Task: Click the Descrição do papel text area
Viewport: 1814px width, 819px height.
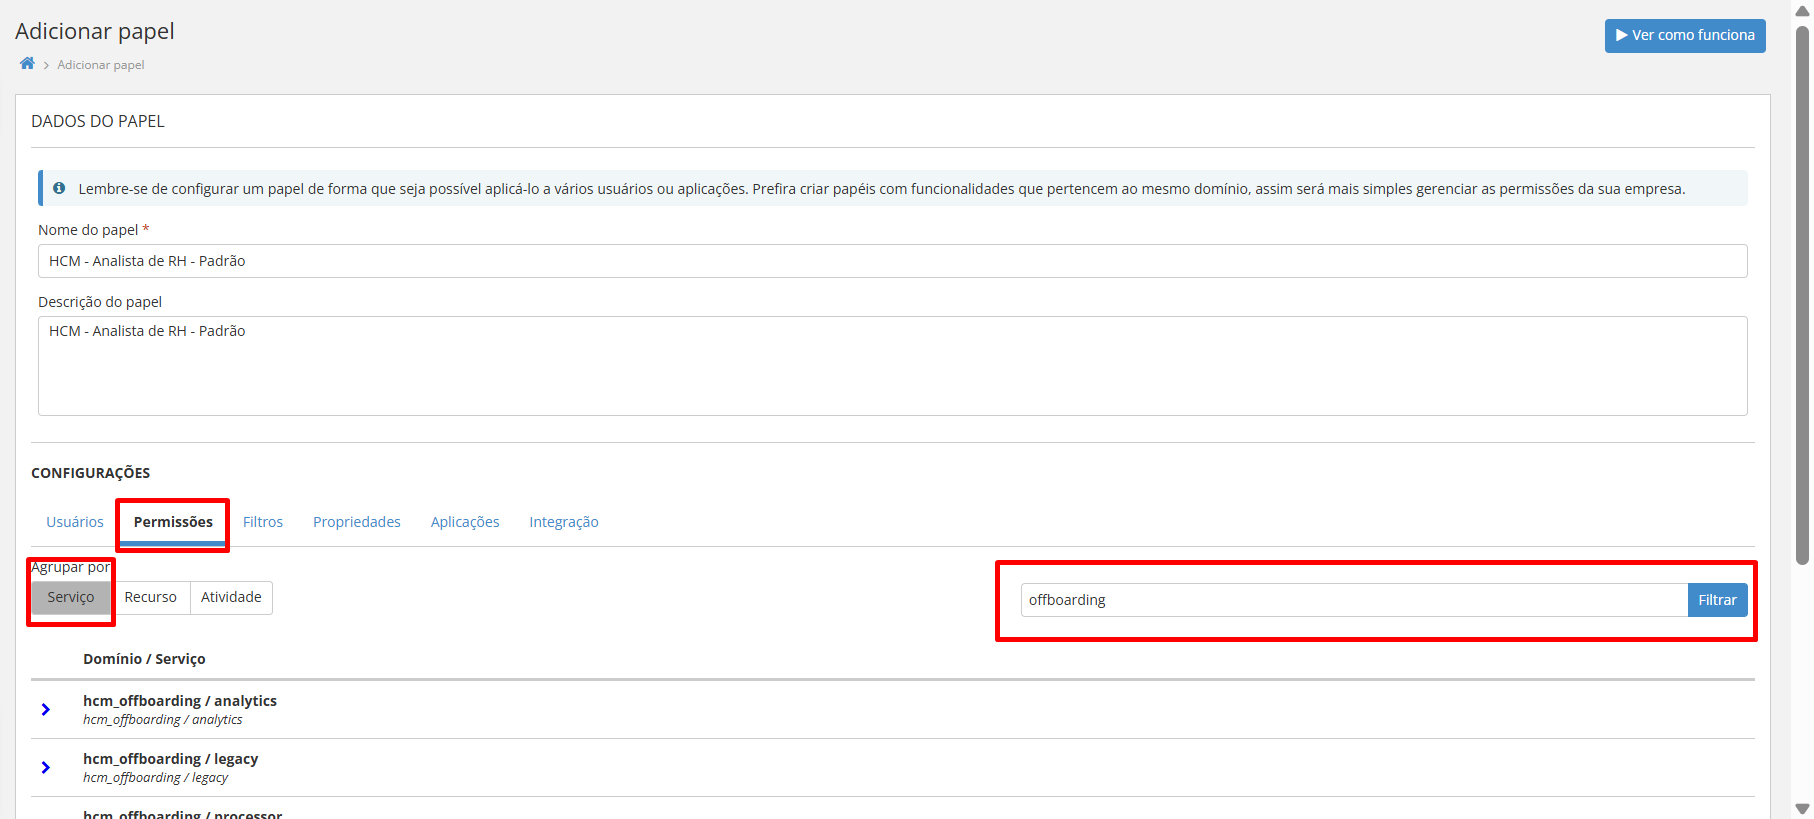Action: pos(892,366)
